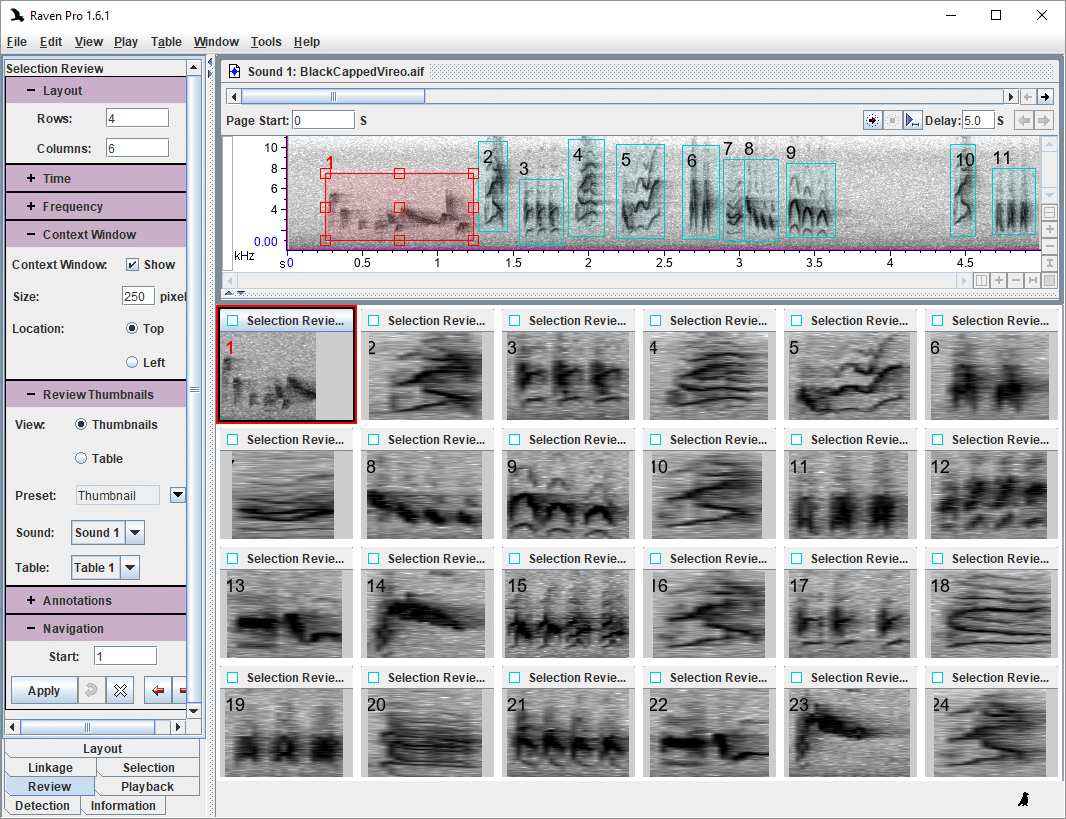Open the Sound 1 dropdown
The height and width of the screenshot is (819, 1066).
[x=135, y=533]
